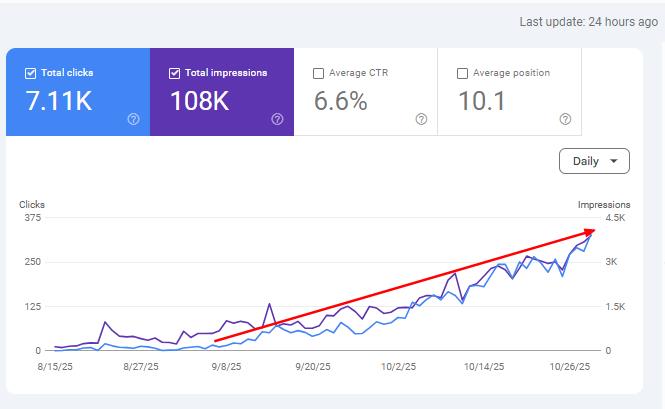Click the dropdown arrow beside Daily
Screen dimensions: 665x409
[x=613, y=161]
